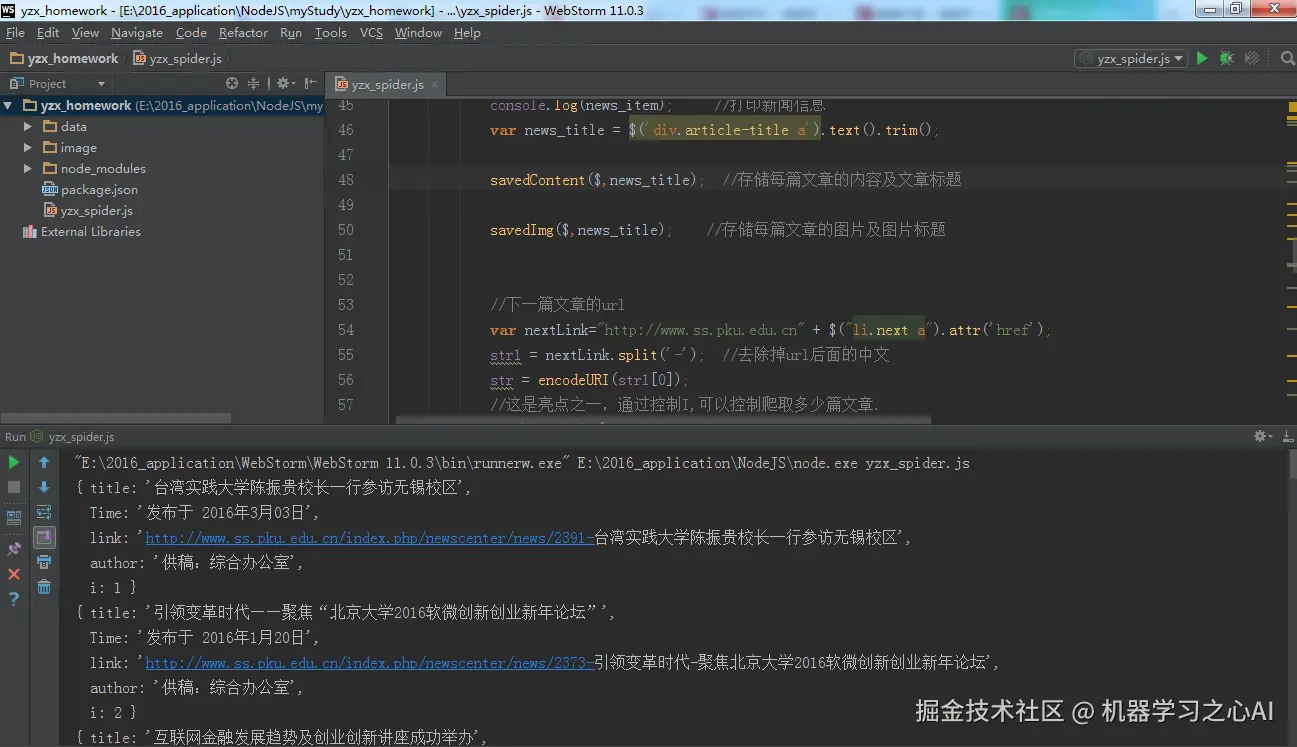
Task: Stop the running process
Action: 14,487
